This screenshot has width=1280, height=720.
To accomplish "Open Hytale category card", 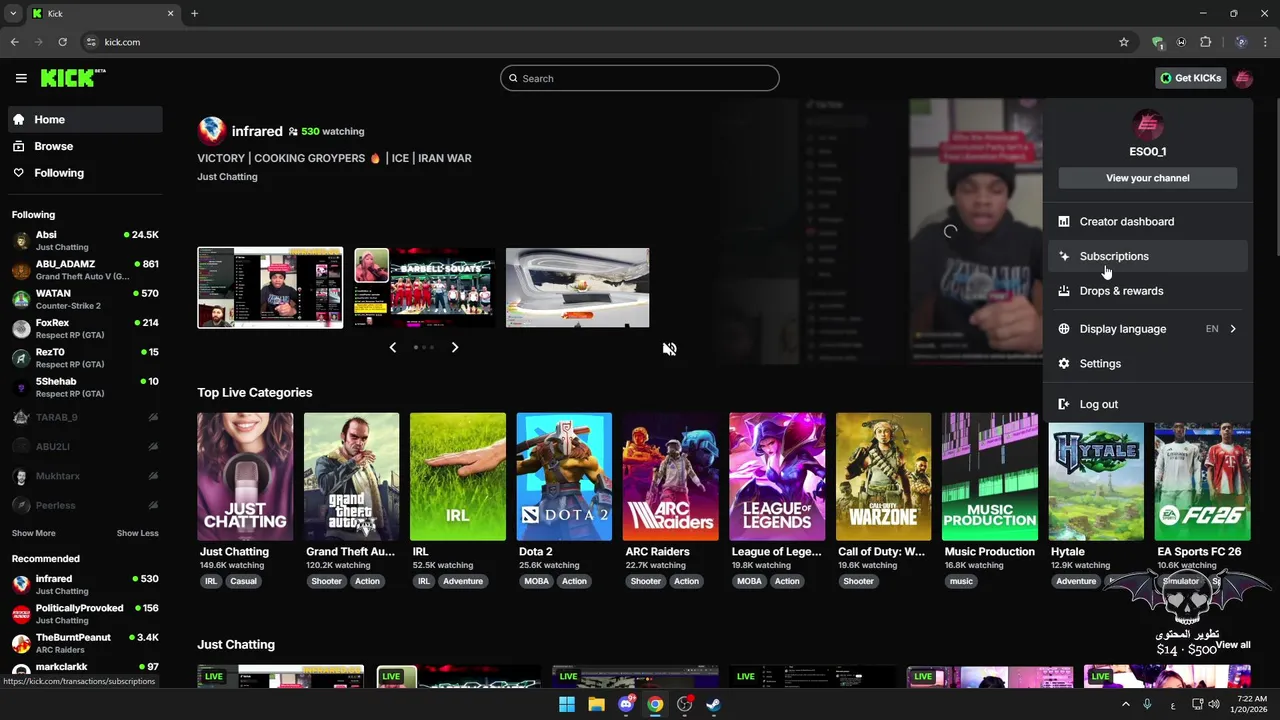I will pos(1096,481).
